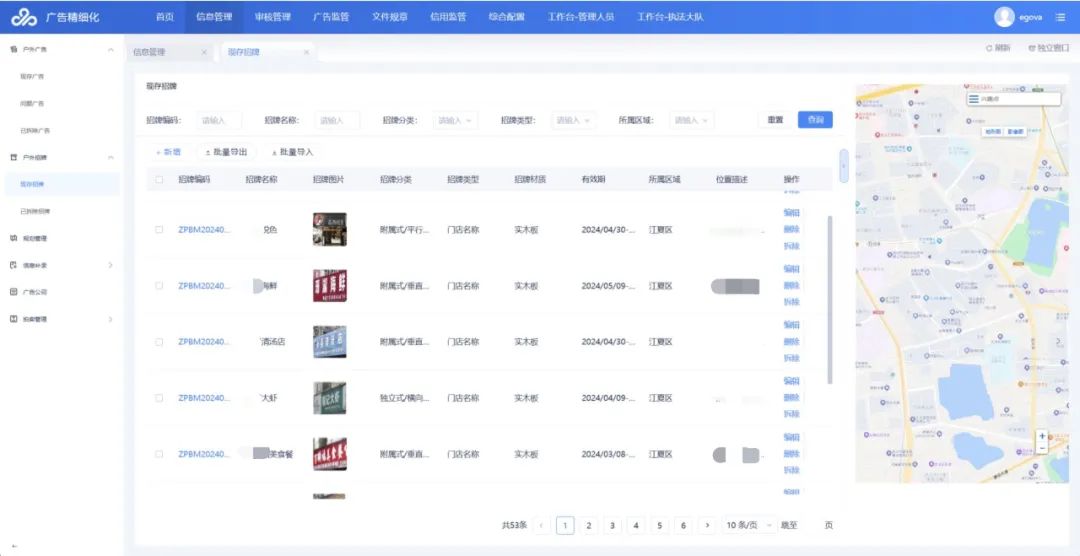Type in the 招牌名称 input field

337,120
